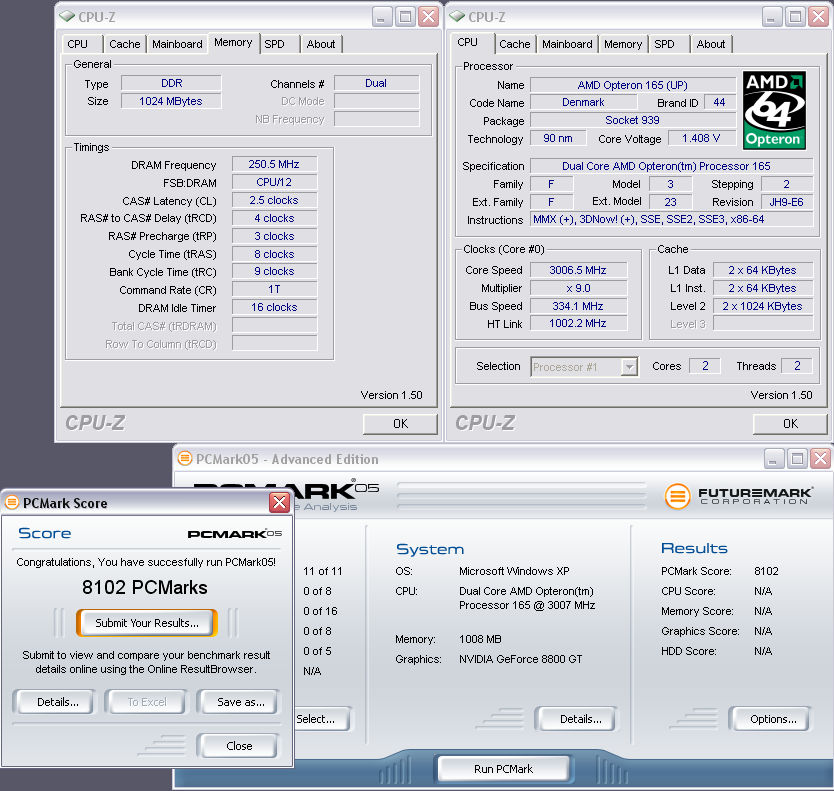Click Core Voltage field 1.408 V
The height and width of the screenshot is (791, 834).
tap(701, 138)
